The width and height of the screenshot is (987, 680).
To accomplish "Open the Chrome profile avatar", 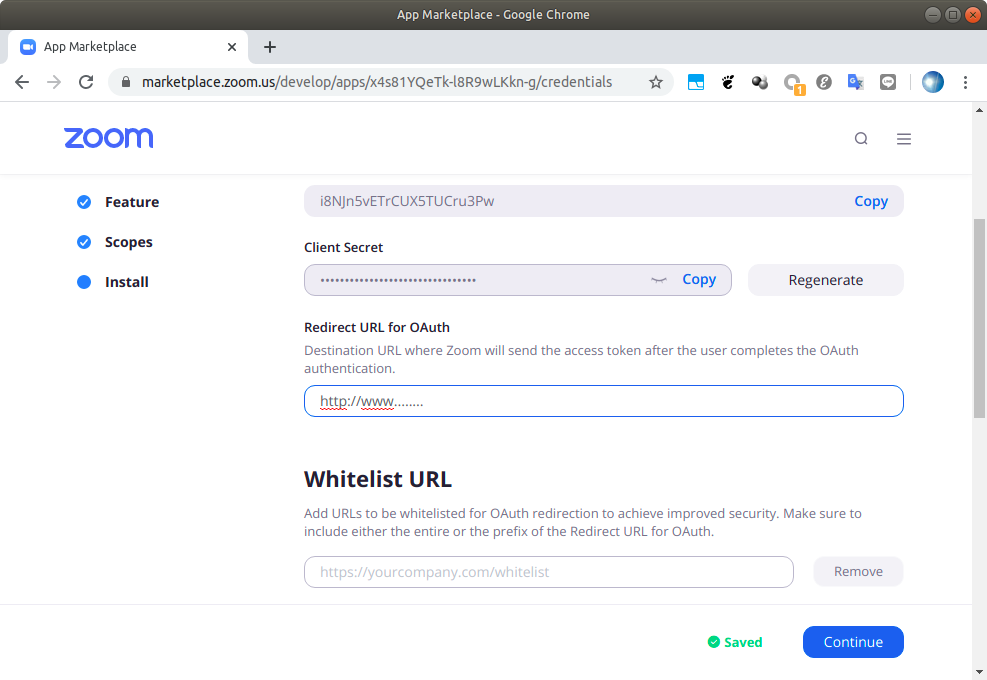I will click(x=933, y=82).
